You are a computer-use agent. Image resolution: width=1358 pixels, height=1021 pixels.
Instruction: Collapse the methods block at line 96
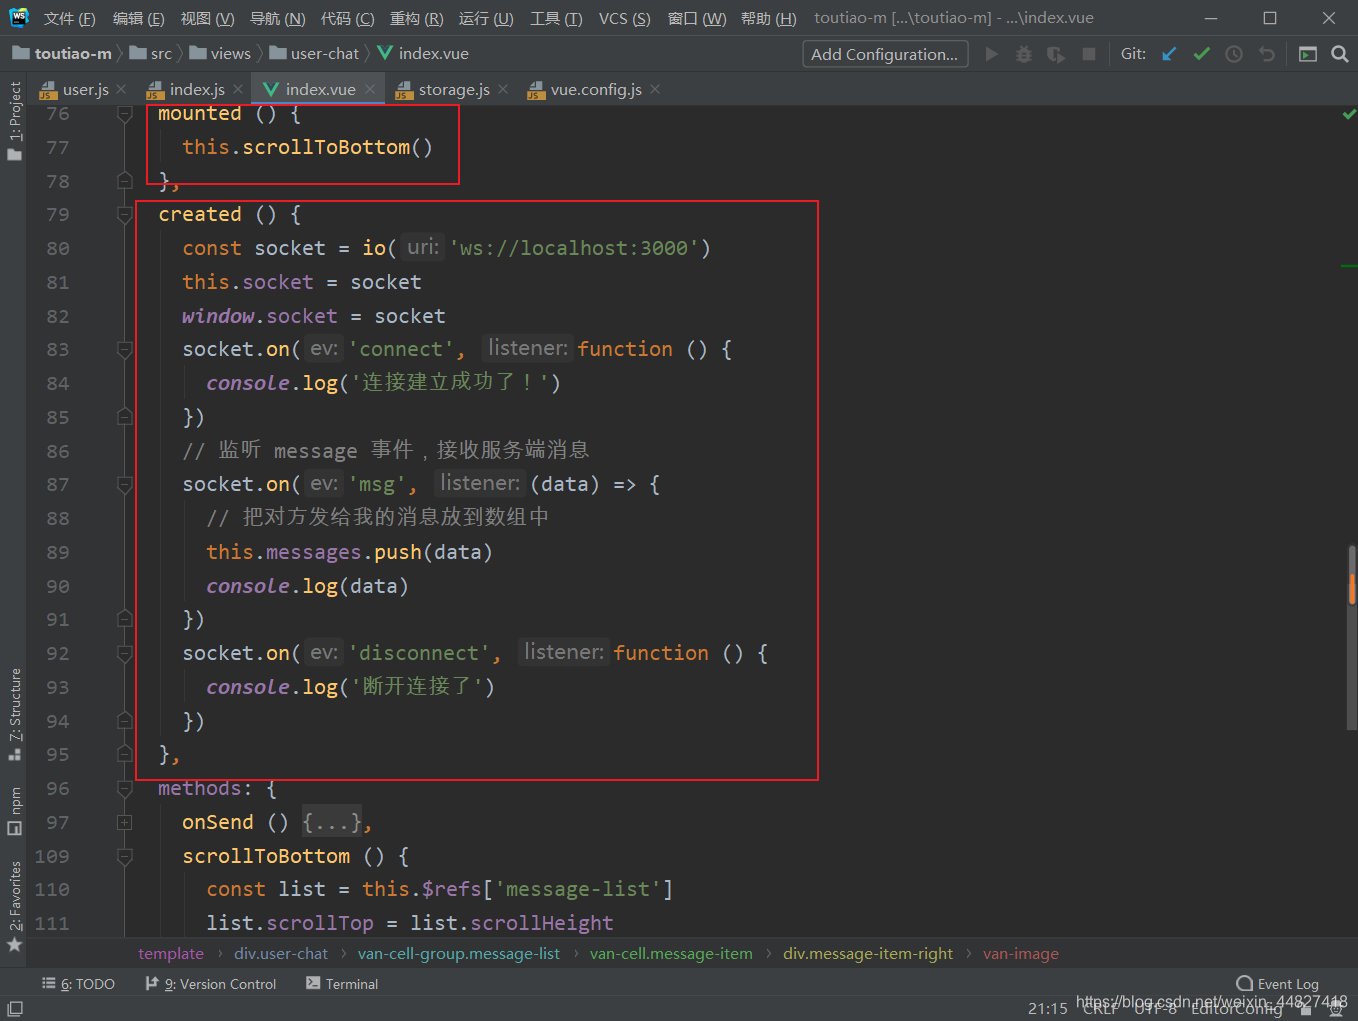tap(125, 789)
